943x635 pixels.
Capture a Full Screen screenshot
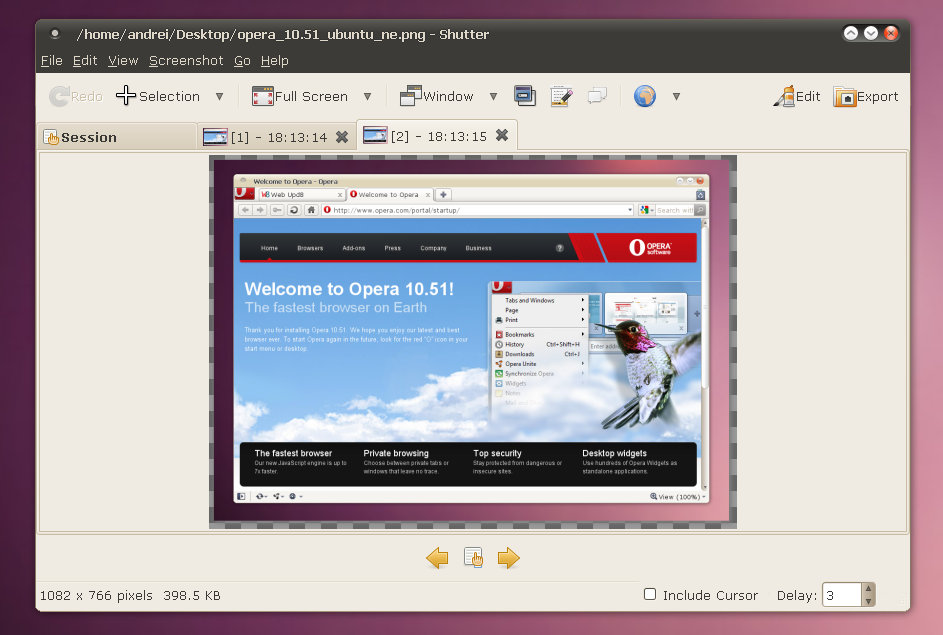(x=299, y=96)
